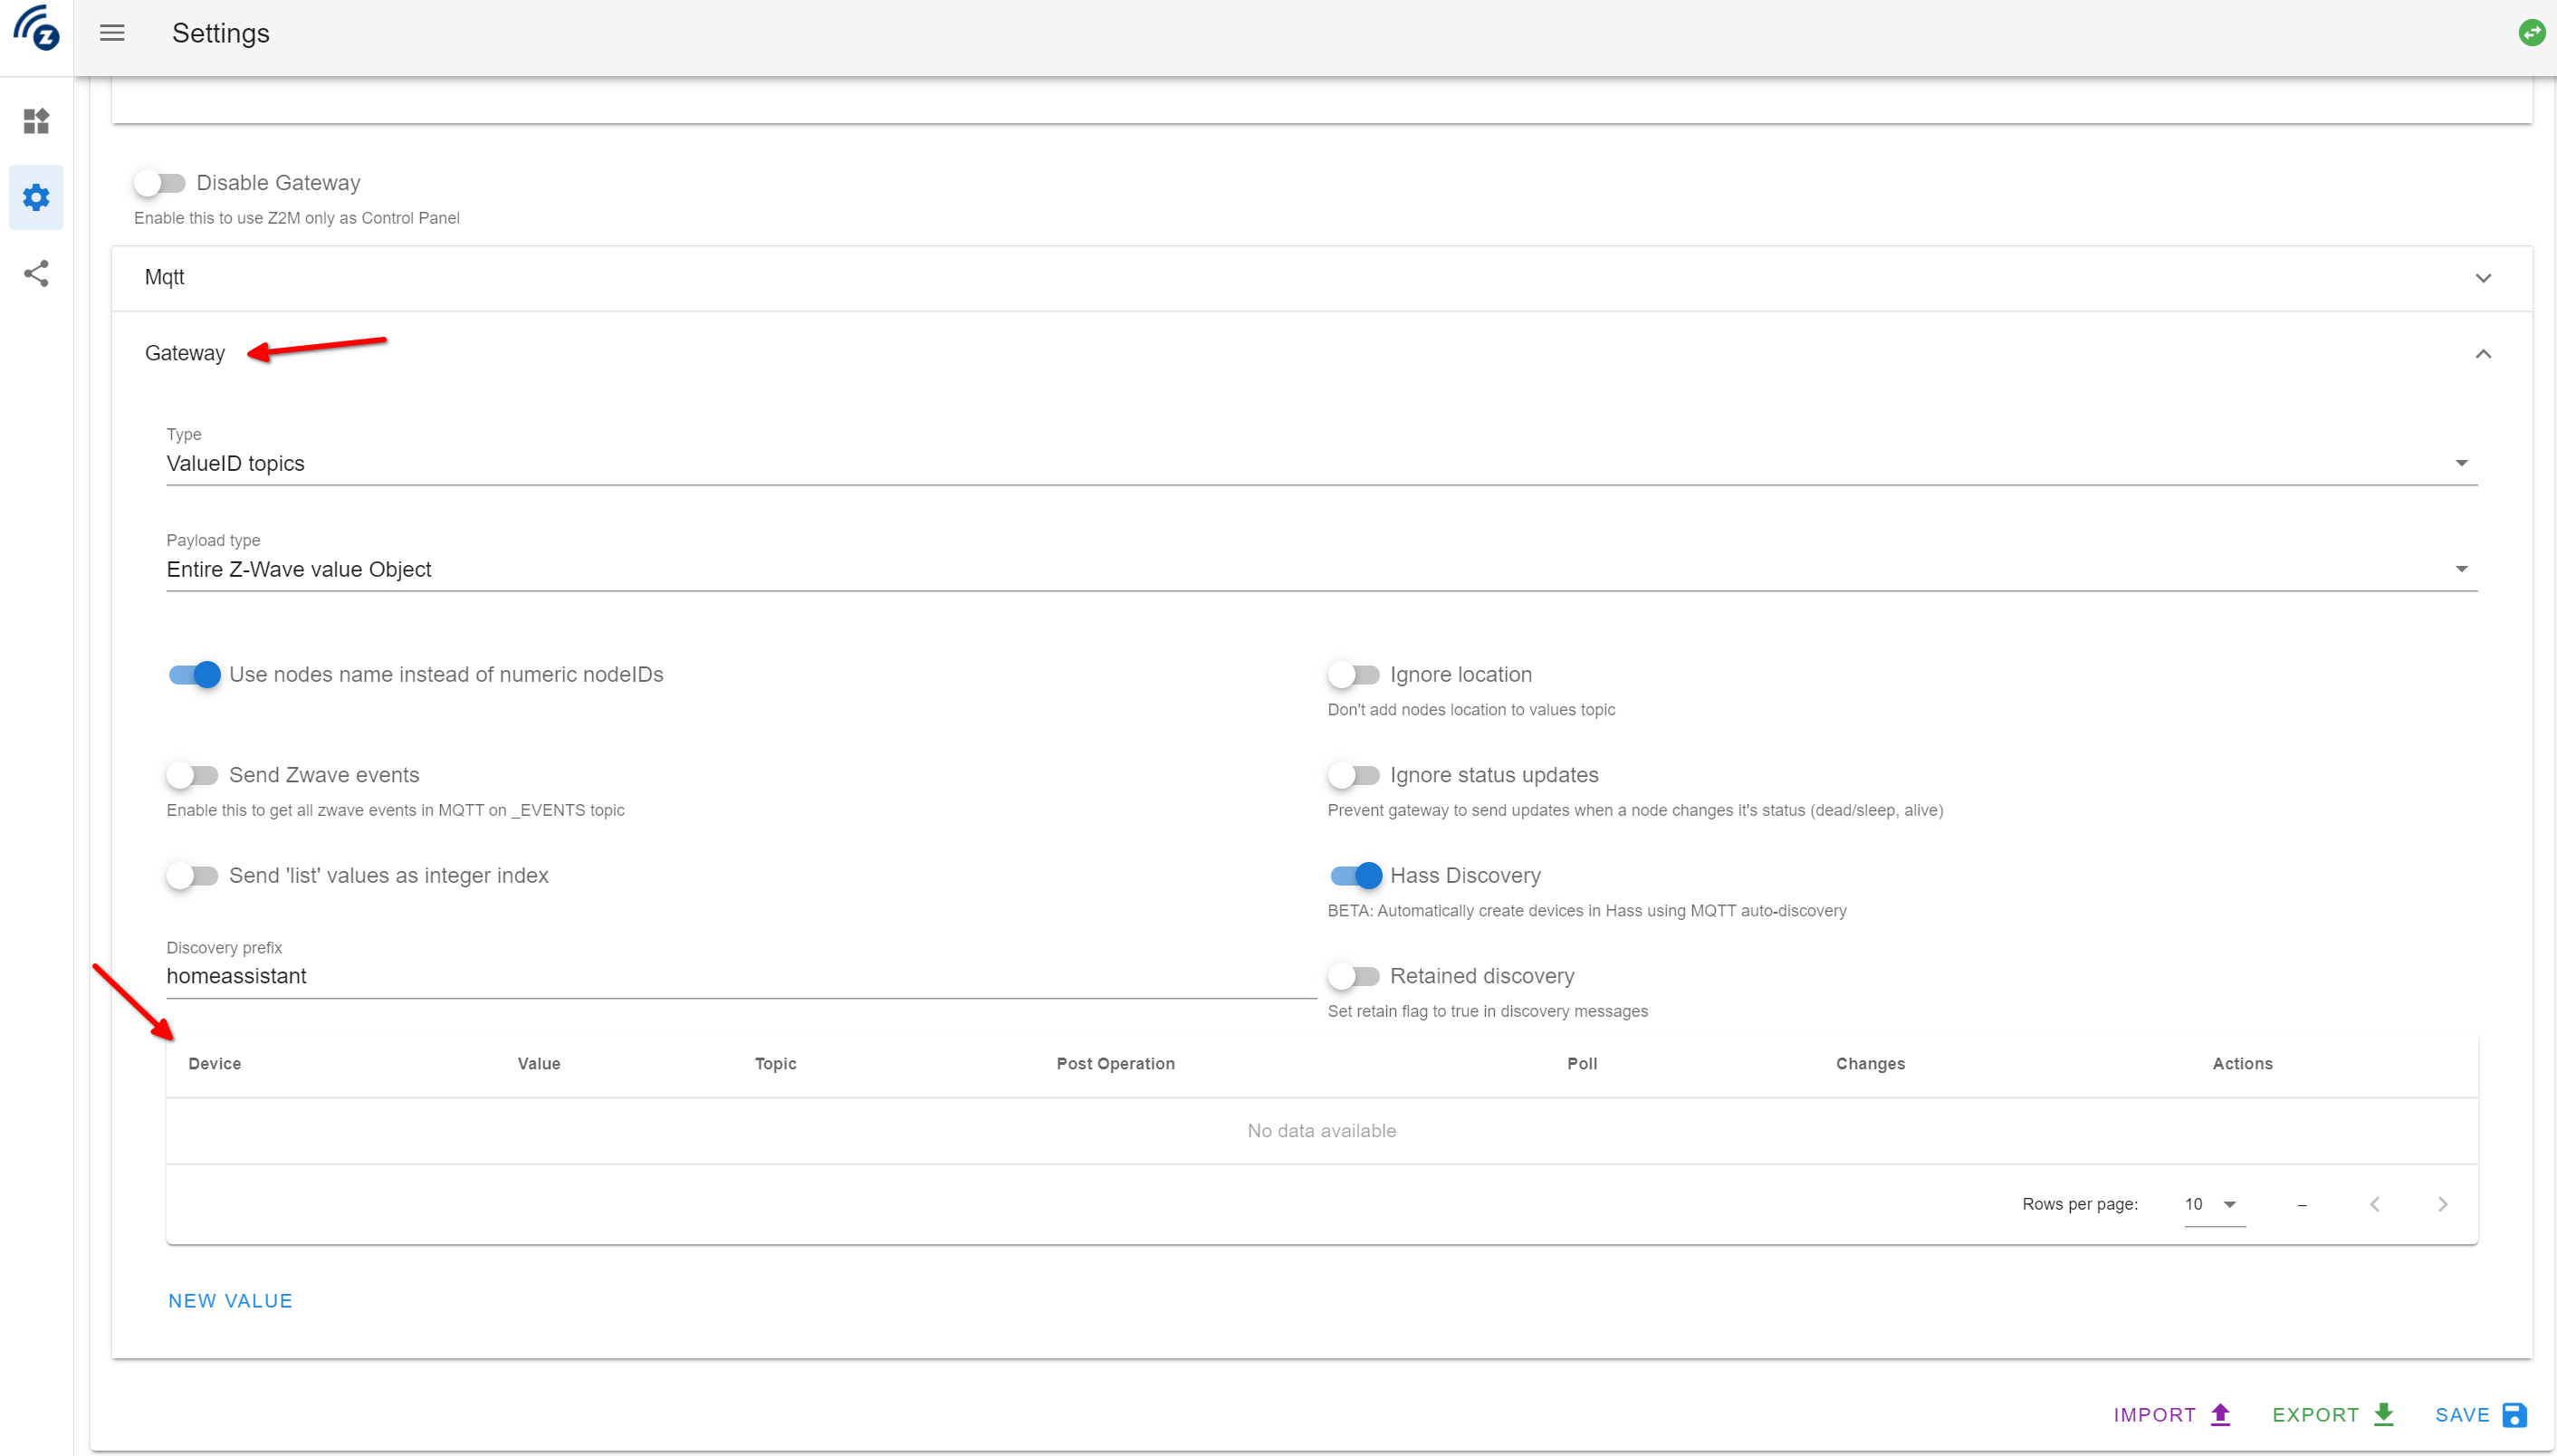Go to next table page arrow

[2442, 1204]
